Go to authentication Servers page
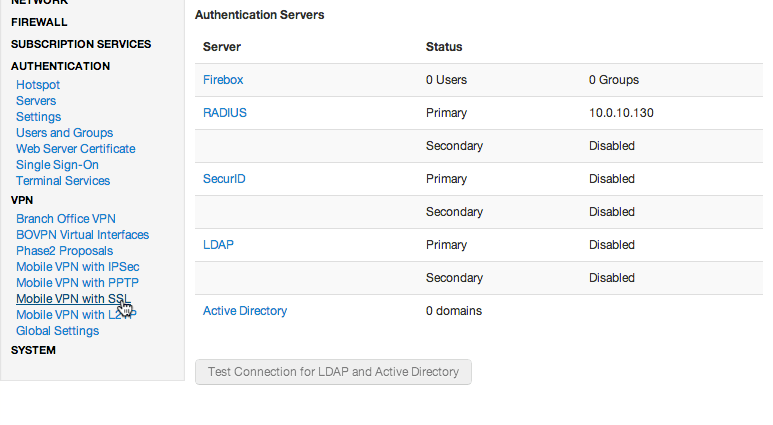The width and height of the screenshot is (773, 425). tap(36, 101)
